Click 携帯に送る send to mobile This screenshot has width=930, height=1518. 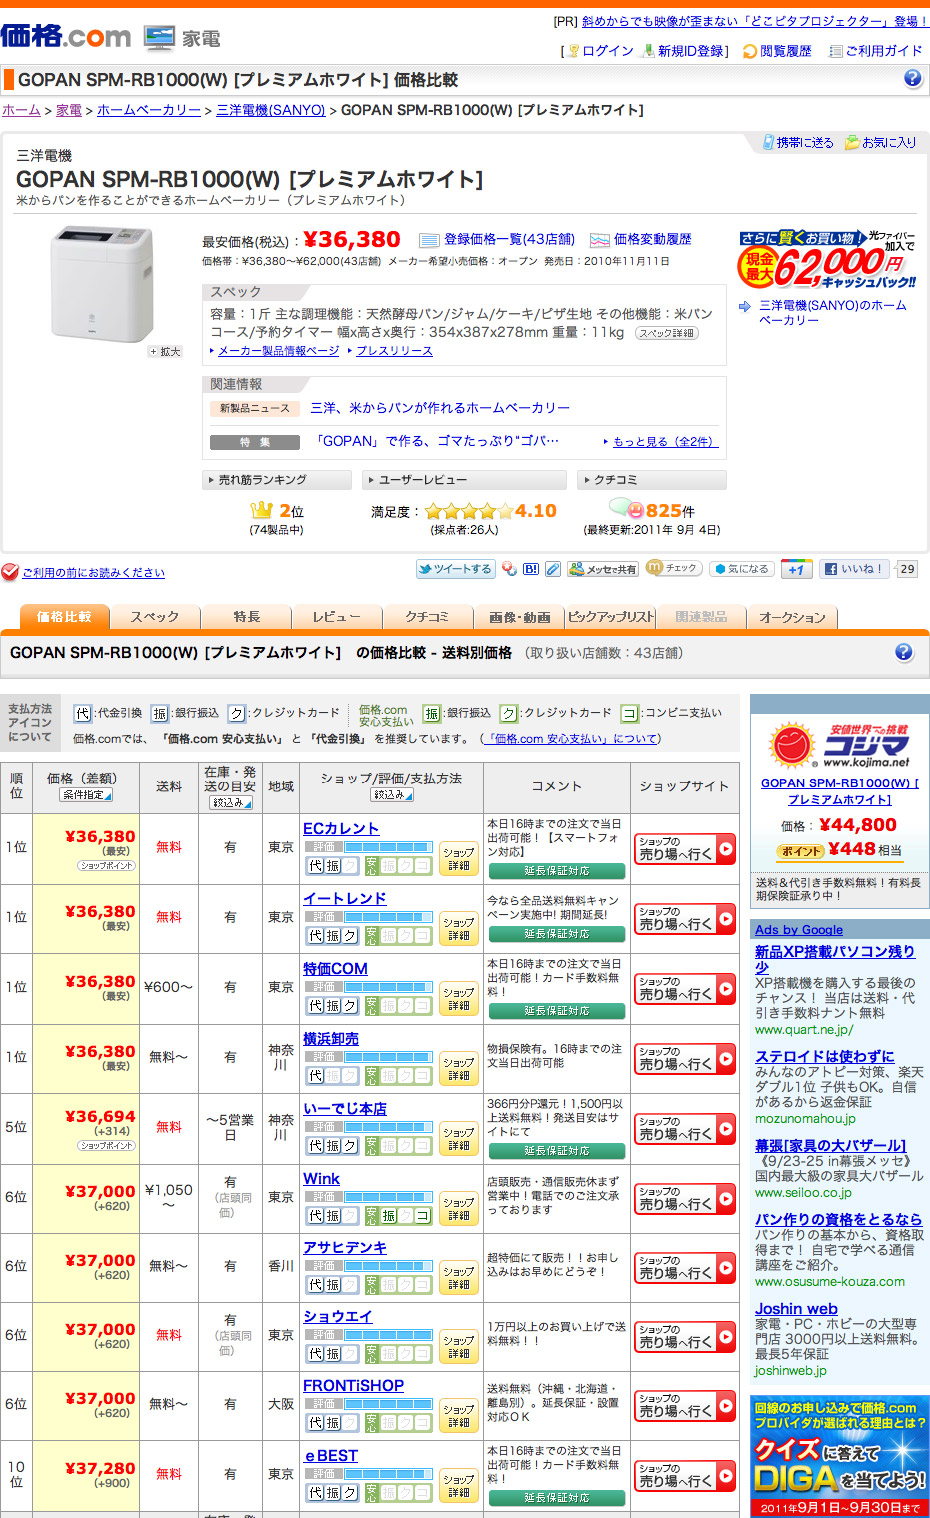pos(804,143)
